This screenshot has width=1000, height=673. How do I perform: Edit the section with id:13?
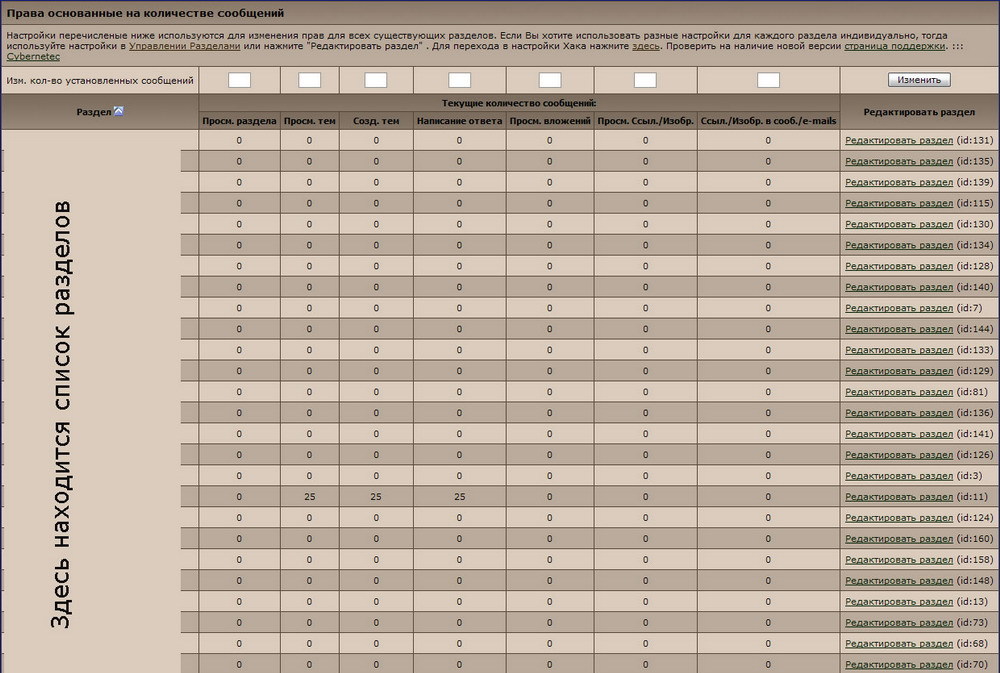tap(899, 602)
